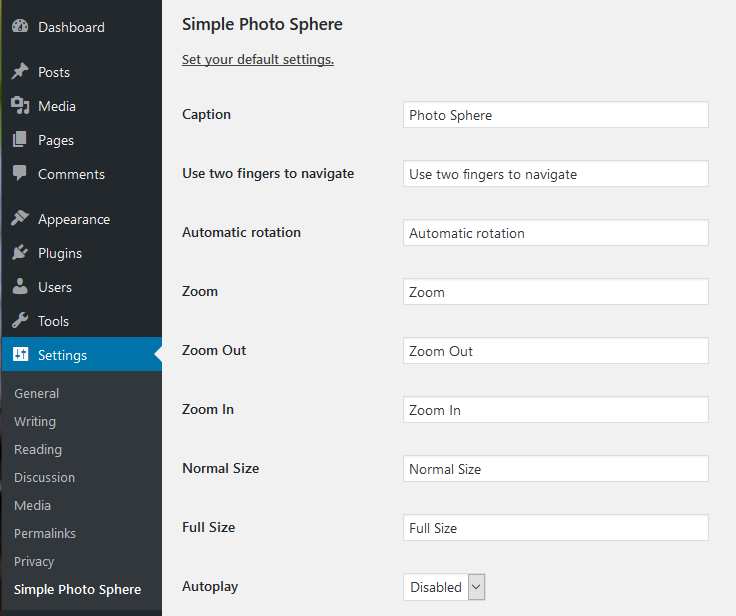Image resolution: width=736 pixels, height=616 pixels.
Task: Open Writing settings submenu
Action: pos(35,422)
